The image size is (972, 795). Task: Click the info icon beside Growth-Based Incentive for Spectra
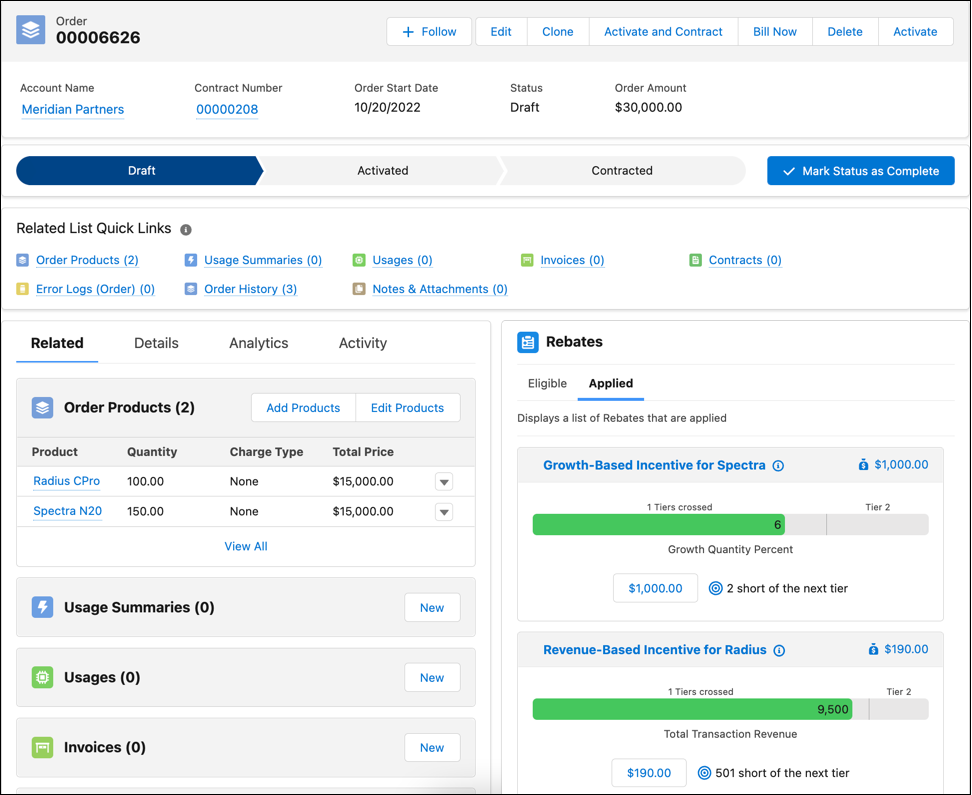pos(779,466)
